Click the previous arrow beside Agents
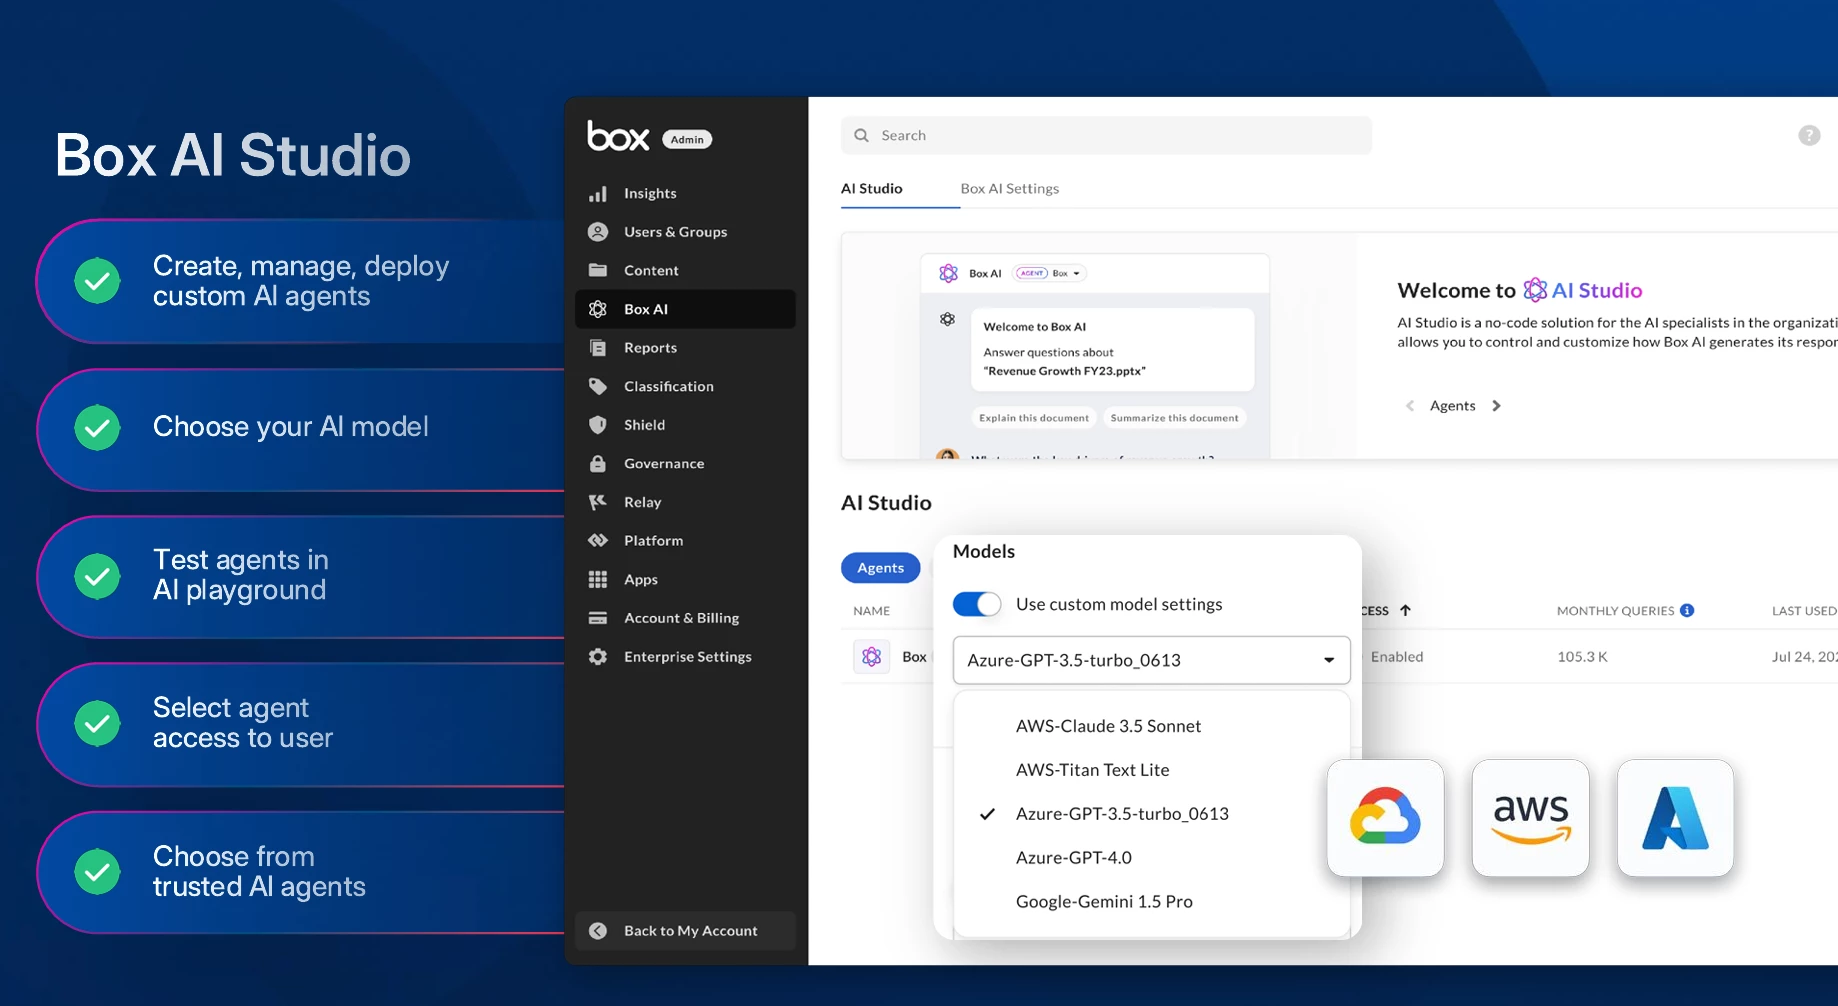The image size is (1838, 1006). [1410, 406]
